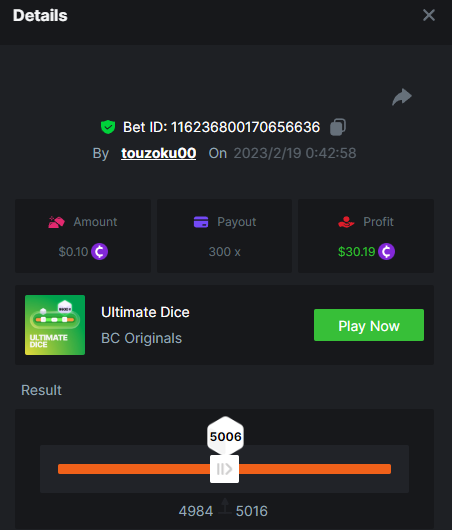Click the Amount pink wallet icon
The height and width of the screenshot is (530, 452).
coord(56,222)
